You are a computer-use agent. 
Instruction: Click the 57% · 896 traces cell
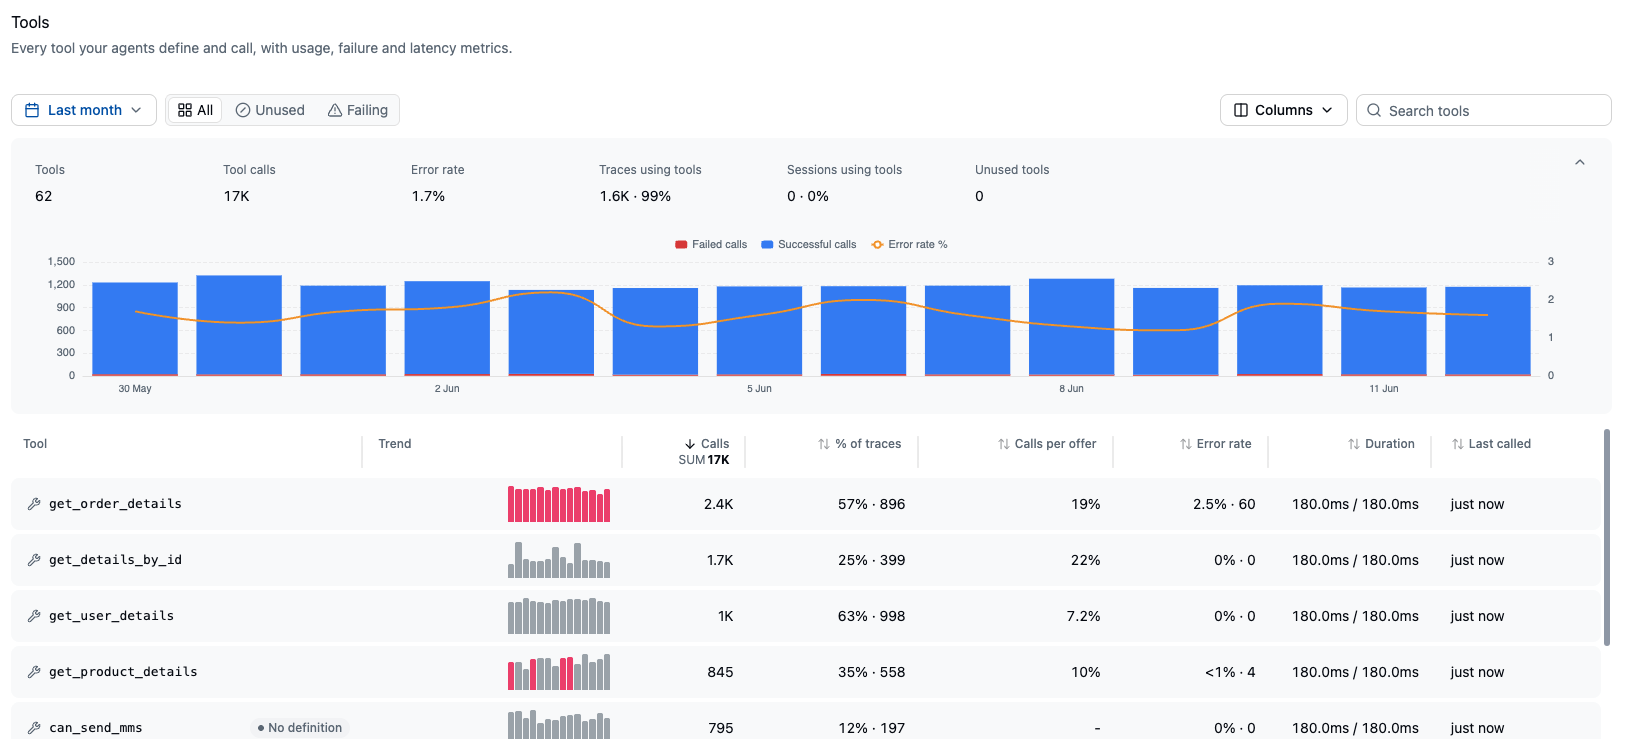(871, 504)
